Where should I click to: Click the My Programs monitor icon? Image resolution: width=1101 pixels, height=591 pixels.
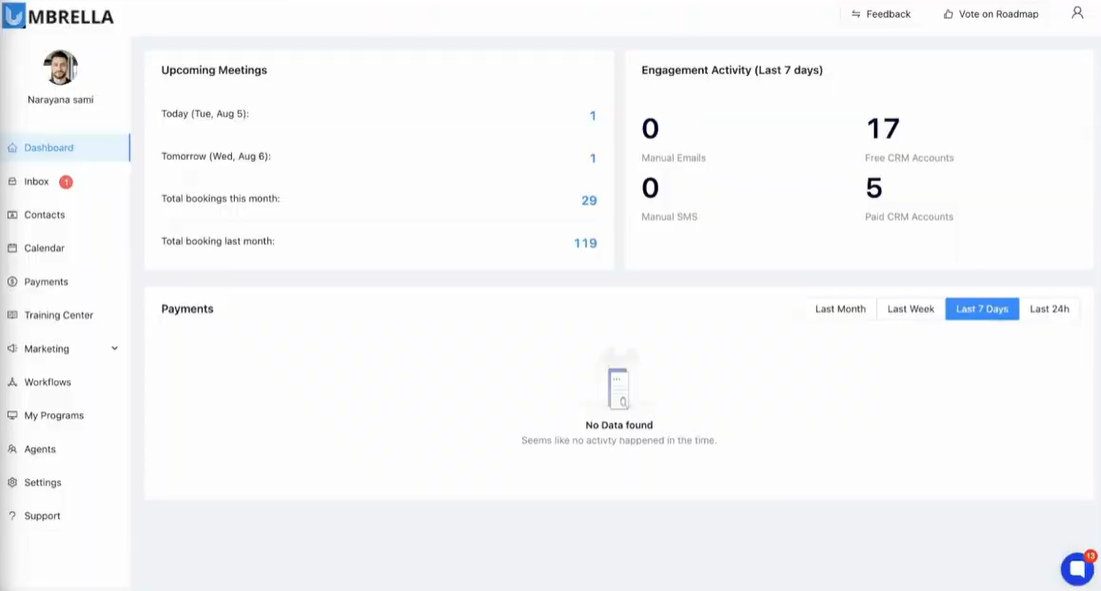pos(12,416)
